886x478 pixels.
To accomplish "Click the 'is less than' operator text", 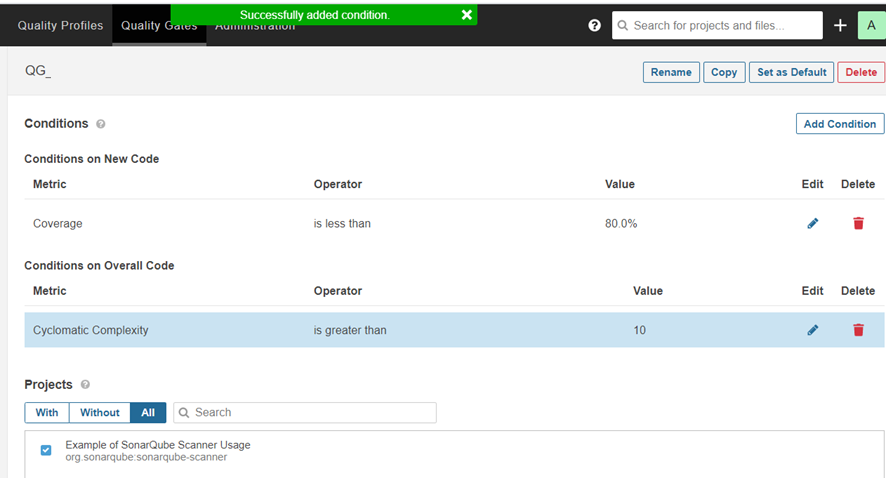I will [342, 224].
